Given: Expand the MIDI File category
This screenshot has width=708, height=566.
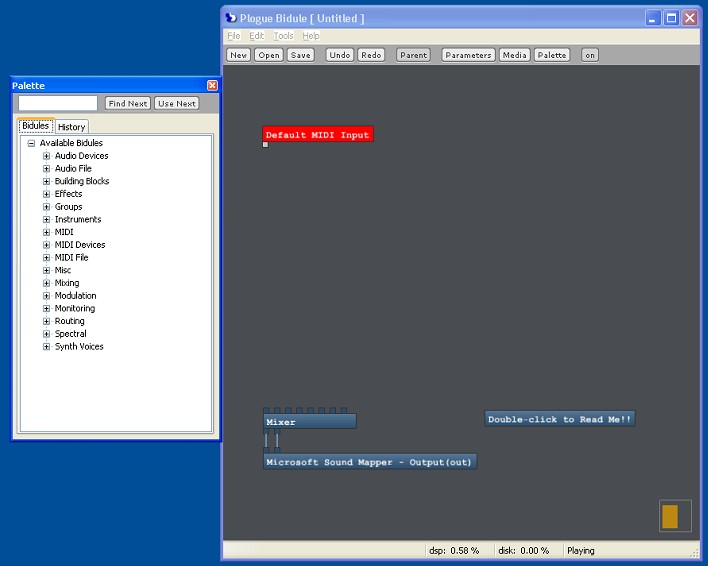Looking at the screenshot, I should (47, 258).
